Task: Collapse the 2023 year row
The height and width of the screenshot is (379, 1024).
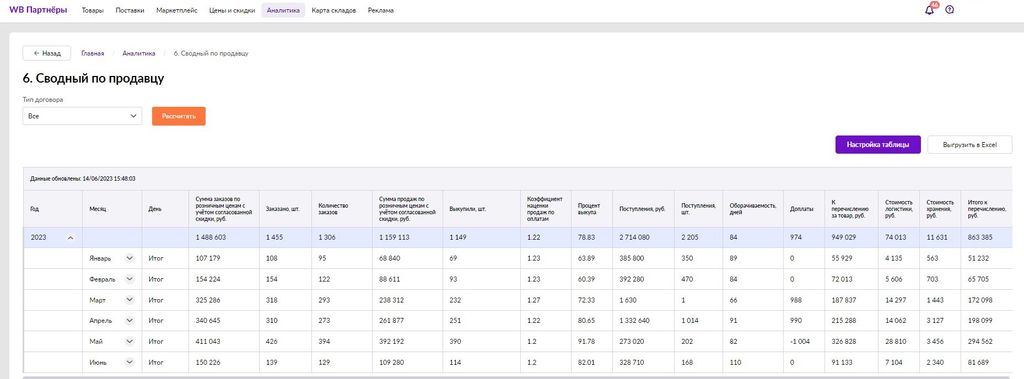Action: [x=71, y=238]
